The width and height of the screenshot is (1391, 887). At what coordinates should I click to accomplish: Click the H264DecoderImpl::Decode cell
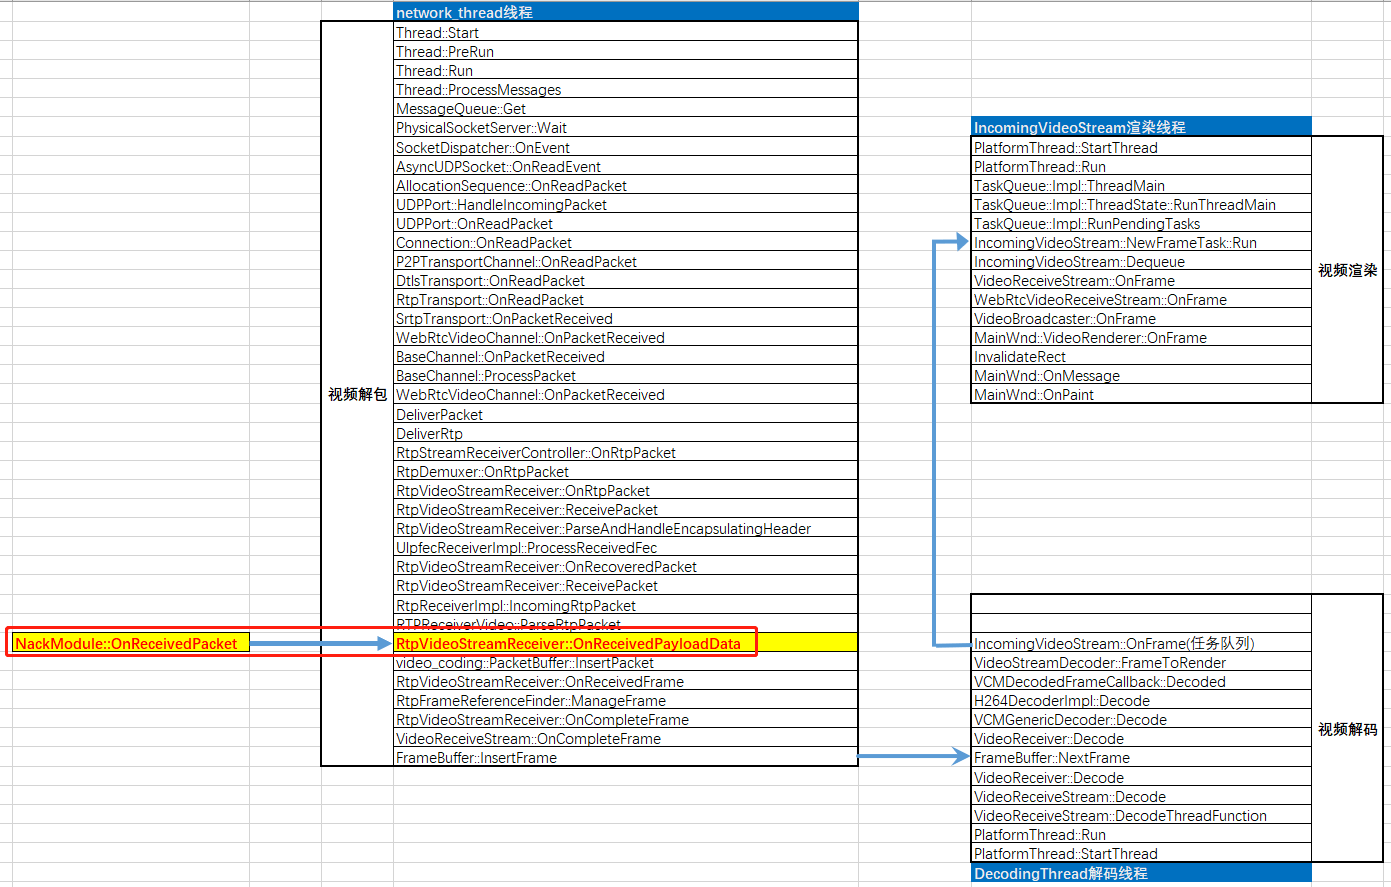[1140, 701]
